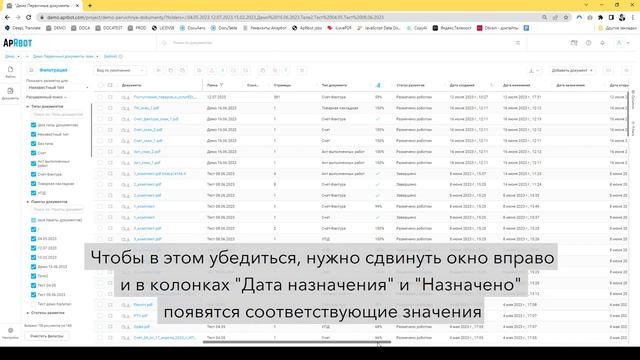The image size is (640, 360).
Task: Check the 'Тест демо-пилотаж' package checkbox
Action: tap(33, 304)
